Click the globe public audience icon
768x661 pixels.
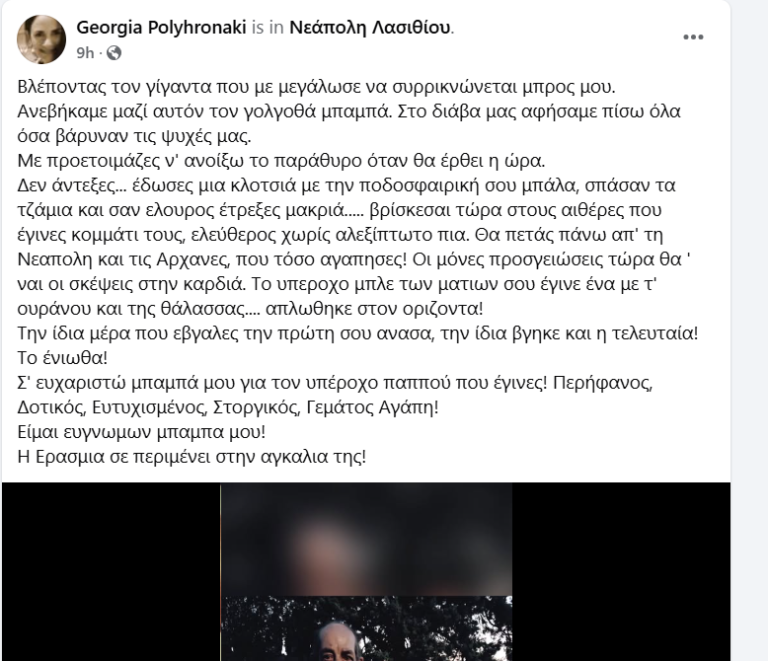(x=114, y=52)
